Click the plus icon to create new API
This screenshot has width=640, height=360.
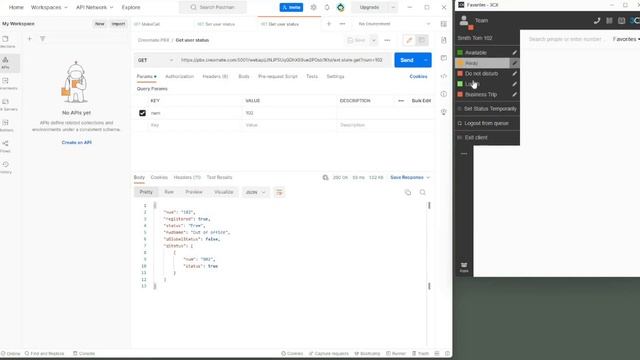click(29, 39)
